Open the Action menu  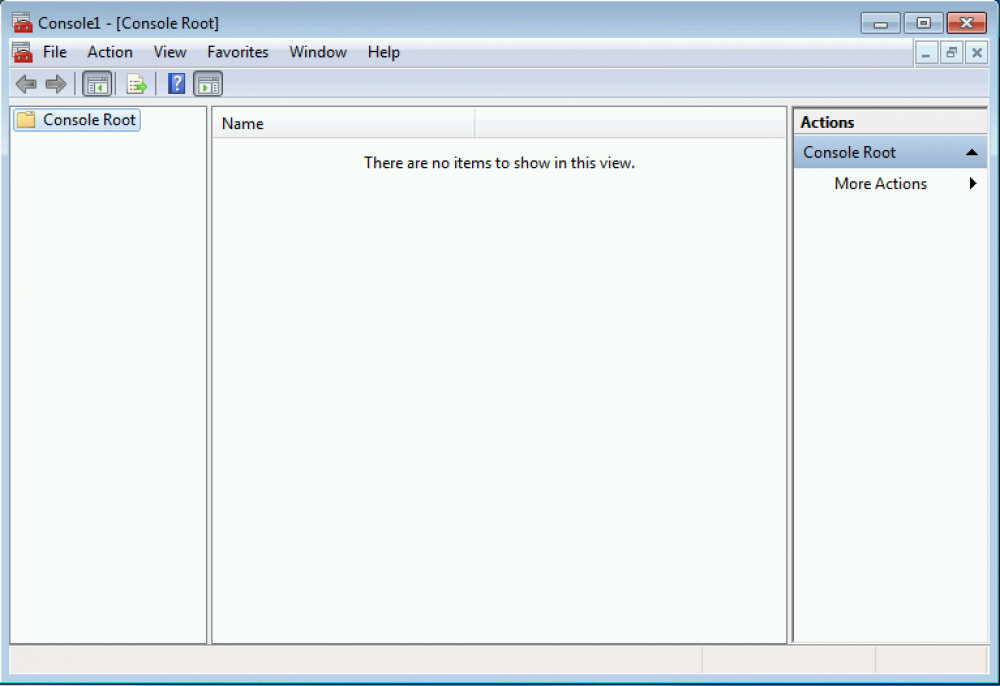110,52
